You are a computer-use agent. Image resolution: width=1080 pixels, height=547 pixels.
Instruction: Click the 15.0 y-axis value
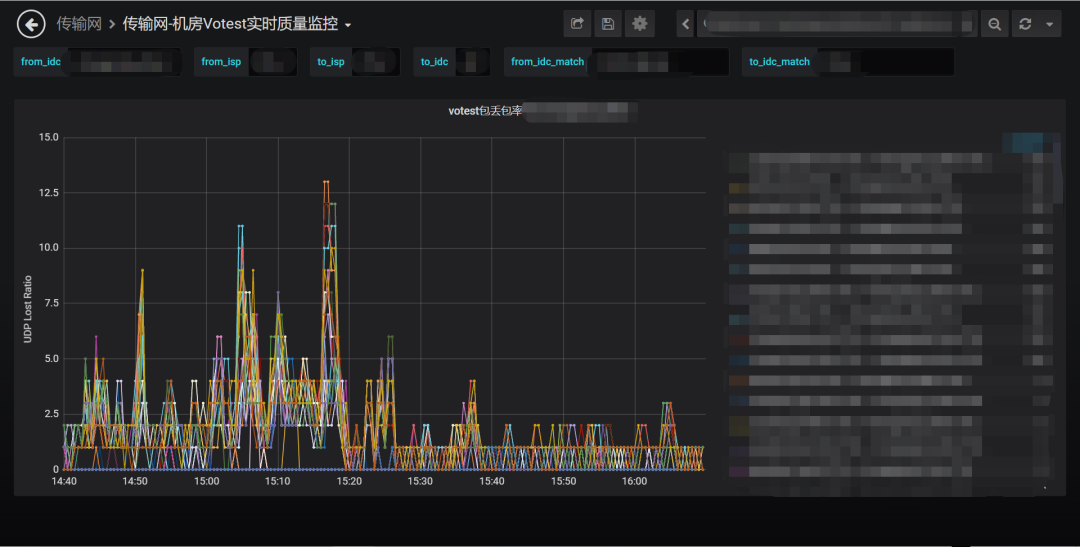pyautogui.click(x=48, y=137)
